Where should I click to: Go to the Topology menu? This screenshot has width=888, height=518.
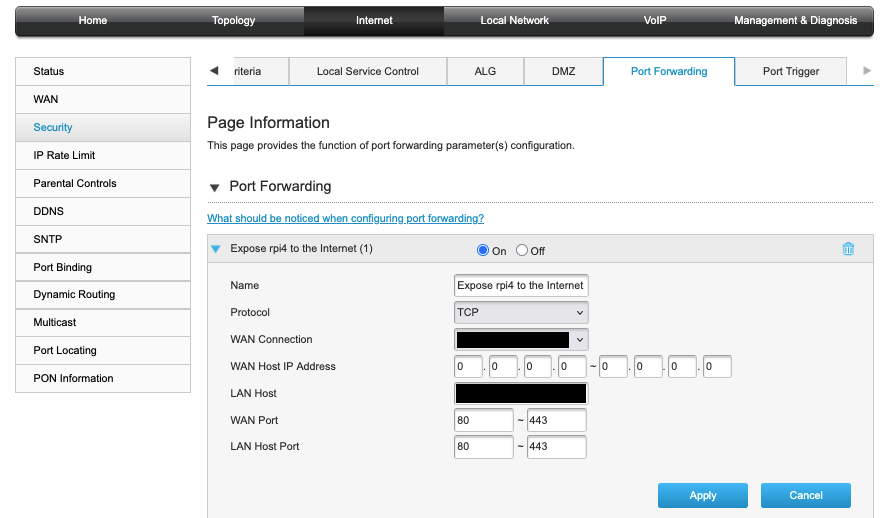pyautogui.click(x=233, y=20)
